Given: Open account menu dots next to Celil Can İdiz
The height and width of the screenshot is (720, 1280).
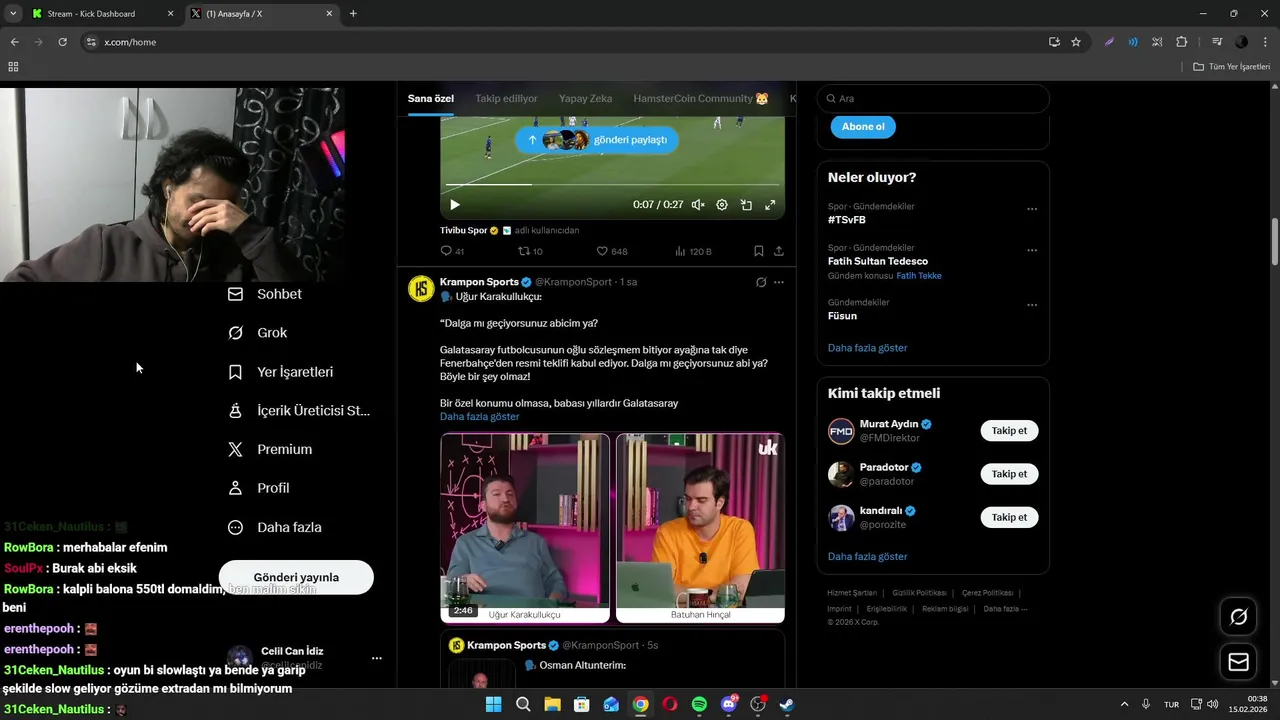Looking at the screenshot, I should coord(377,658).
